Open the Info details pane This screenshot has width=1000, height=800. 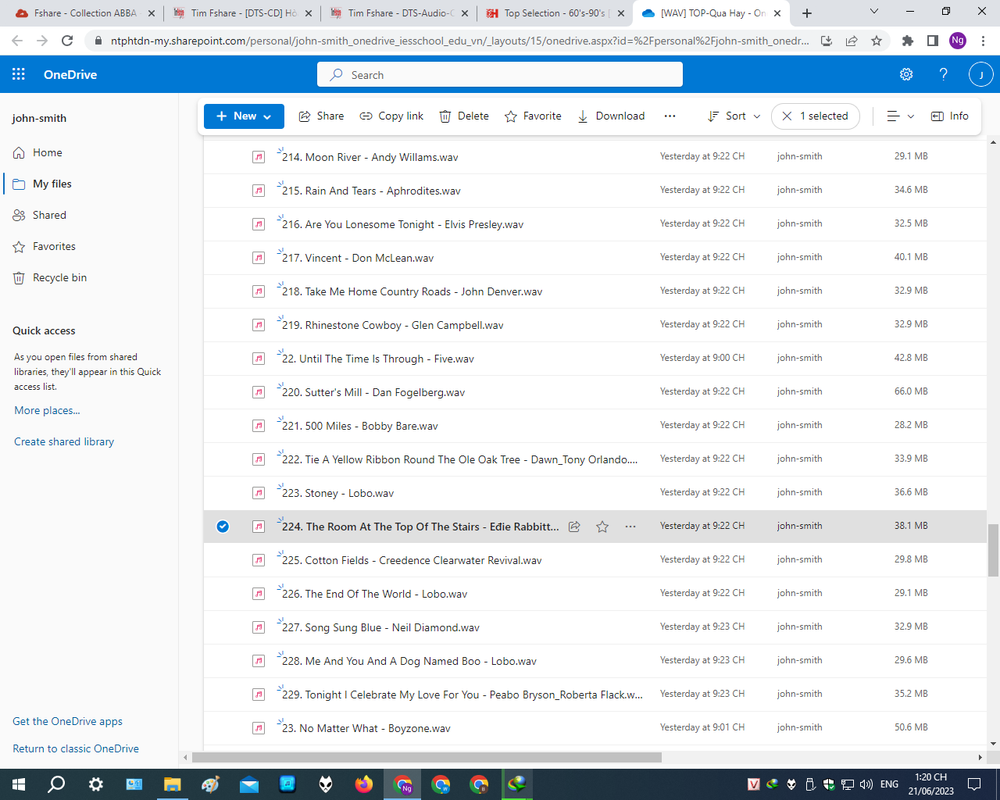point(950,116)
